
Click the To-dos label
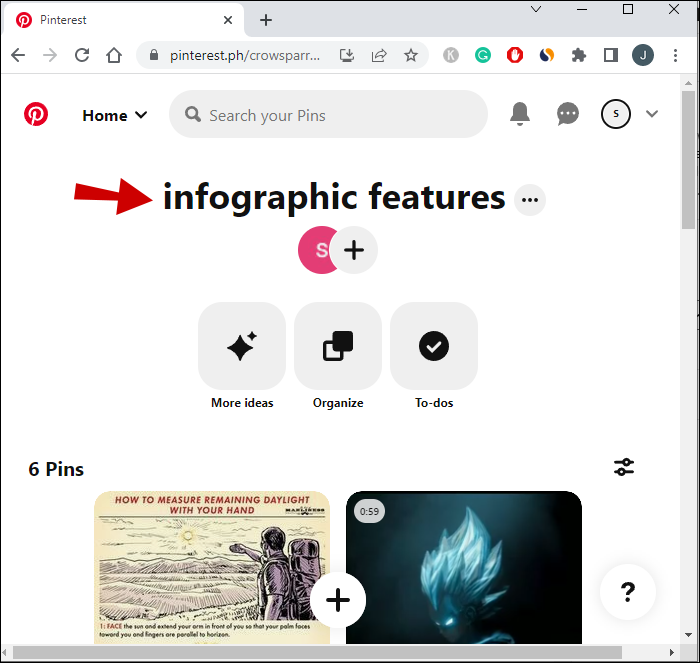point(434,403)
